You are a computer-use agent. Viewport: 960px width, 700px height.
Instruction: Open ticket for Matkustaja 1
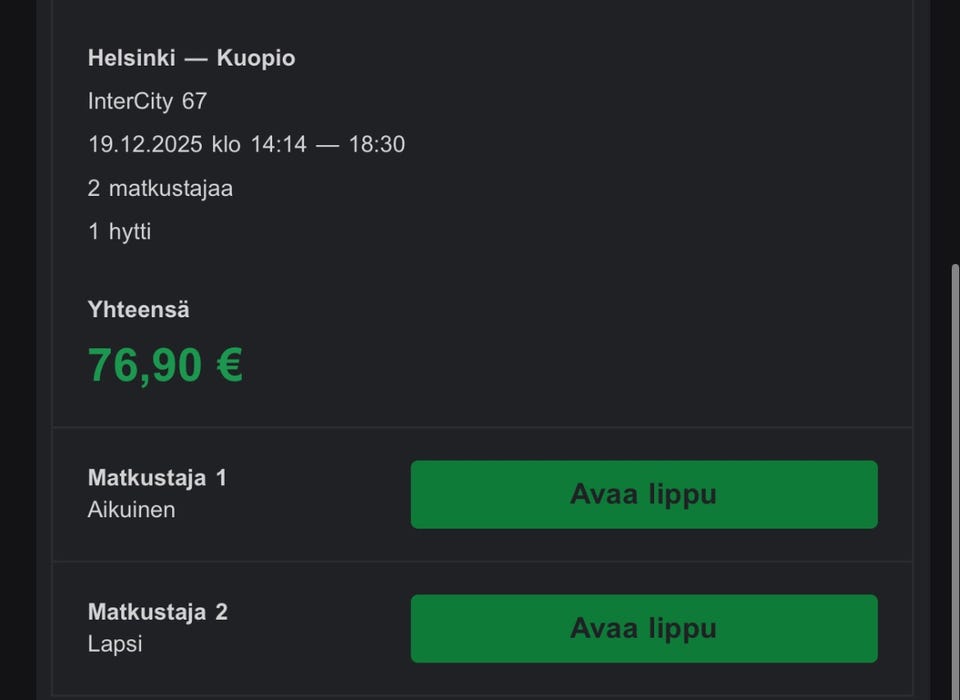pos(643,494)
